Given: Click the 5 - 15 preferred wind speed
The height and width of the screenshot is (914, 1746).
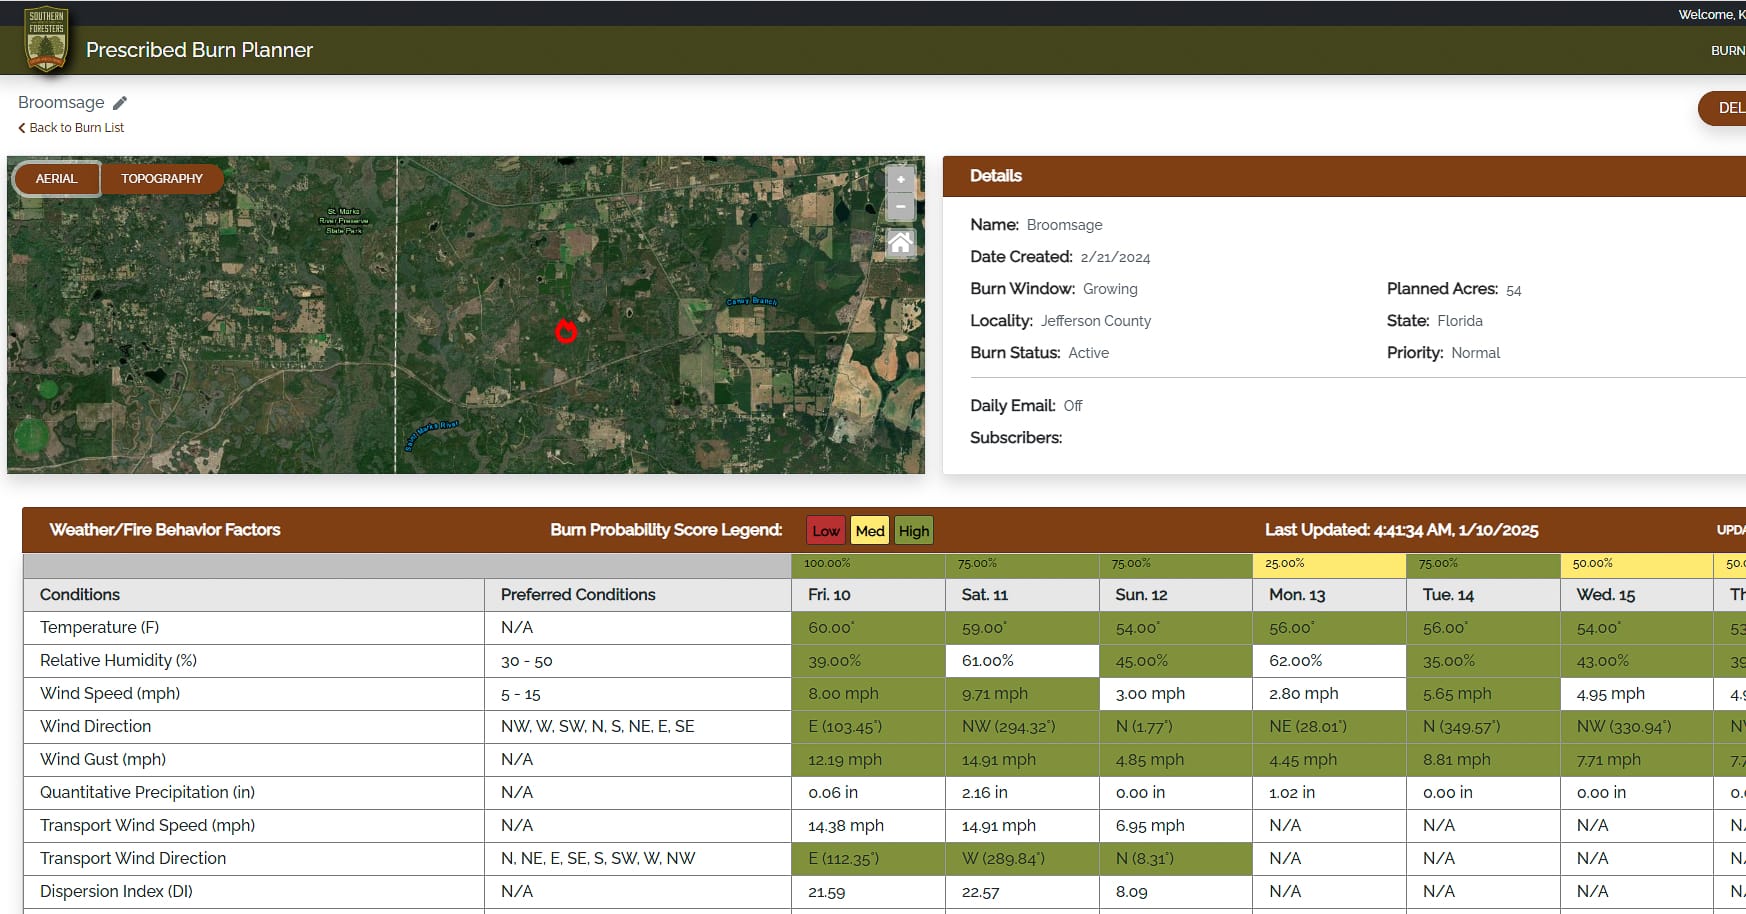Looking at the screenshot, I should coord(521,694).
